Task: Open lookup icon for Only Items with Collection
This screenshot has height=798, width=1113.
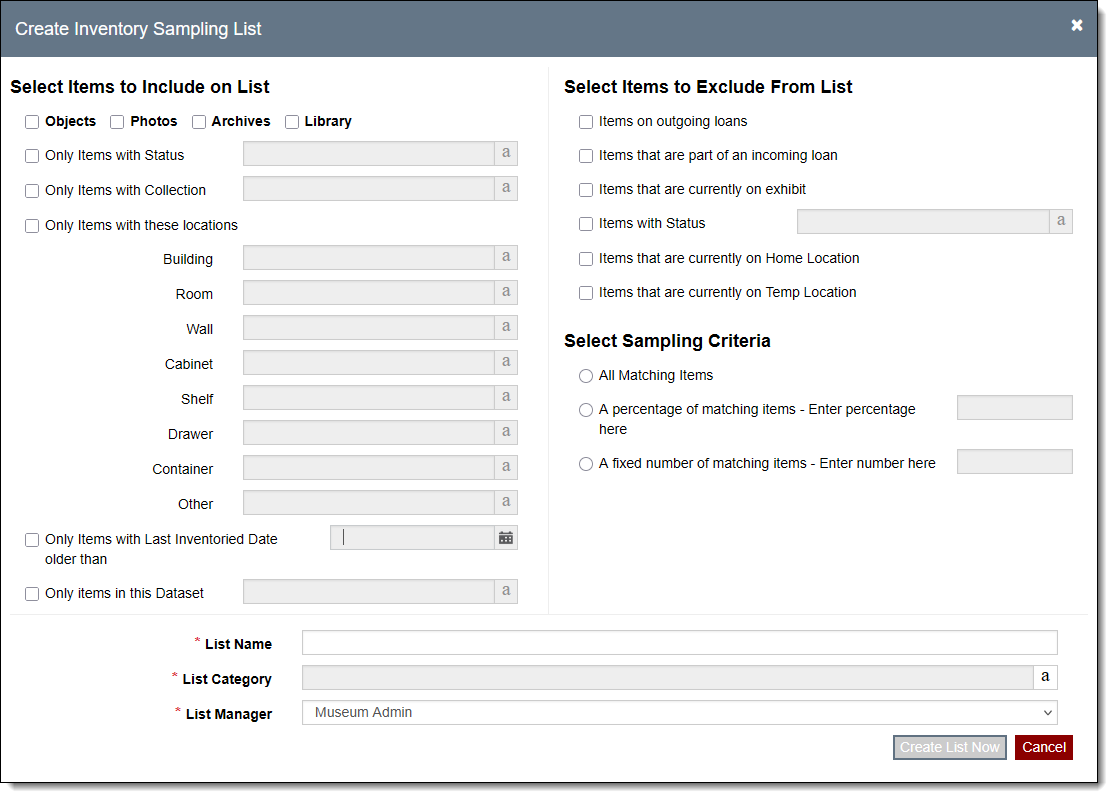Action: 506,189
